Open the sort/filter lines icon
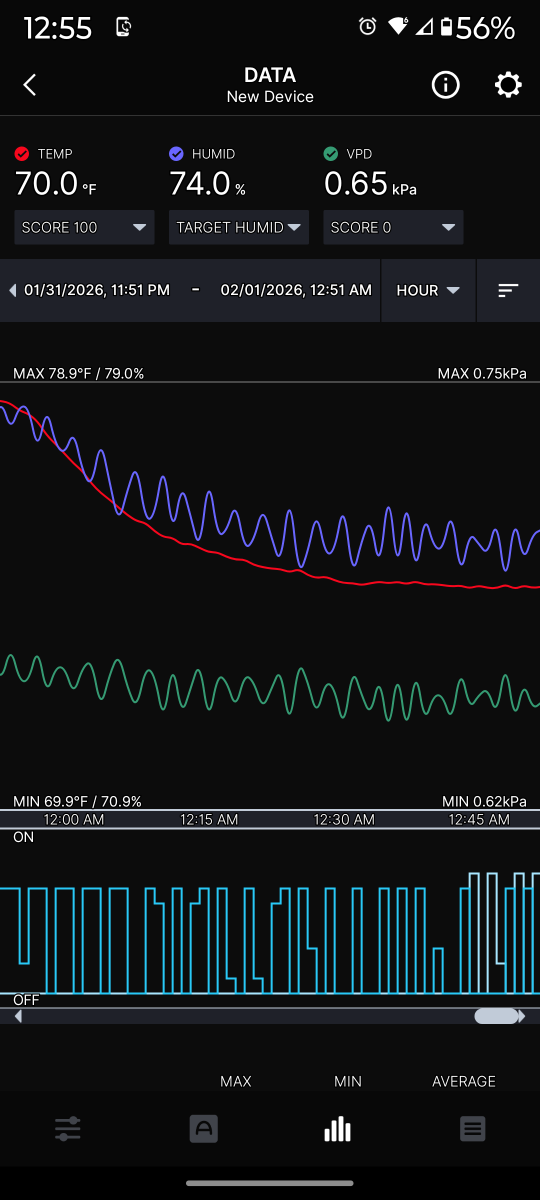The width and height of the screenshot is (540, 1200). point(508,290)
